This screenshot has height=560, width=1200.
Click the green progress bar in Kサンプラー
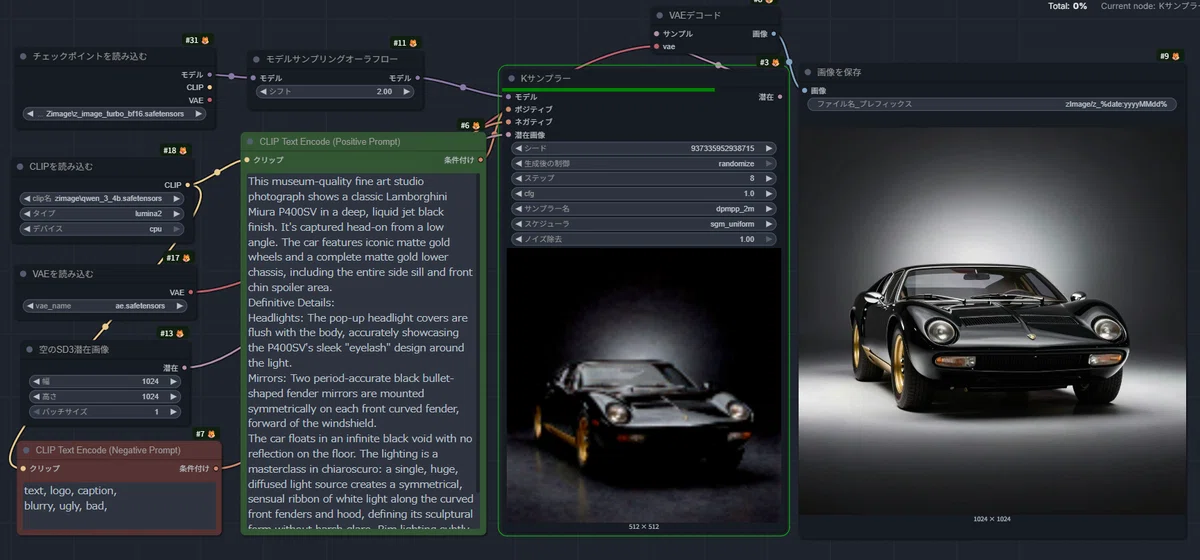610,90
